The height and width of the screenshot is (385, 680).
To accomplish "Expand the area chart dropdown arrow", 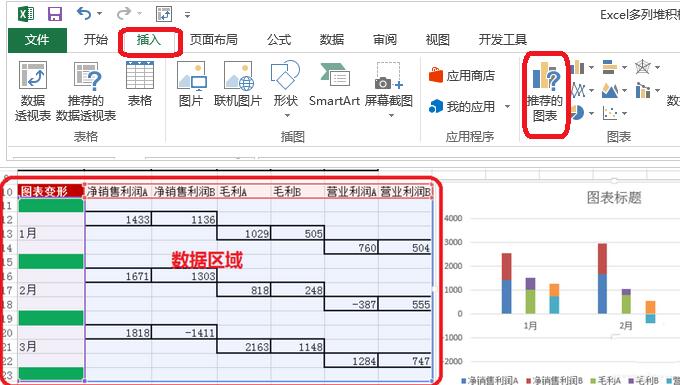I will click(624, 91).
